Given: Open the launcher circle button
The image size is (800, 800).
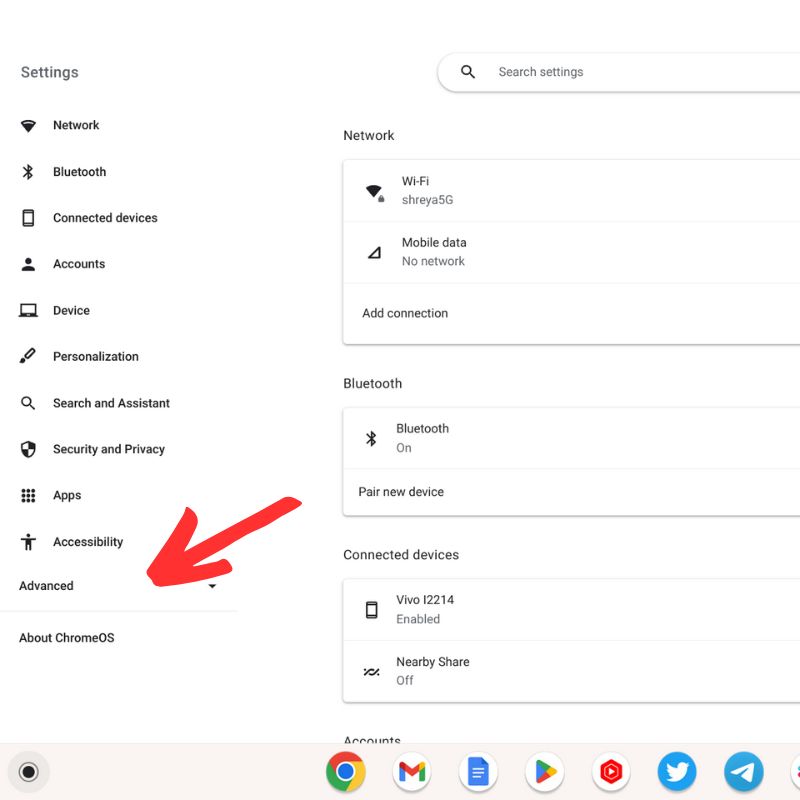Looking at the screenshot, I should [29, 772].
